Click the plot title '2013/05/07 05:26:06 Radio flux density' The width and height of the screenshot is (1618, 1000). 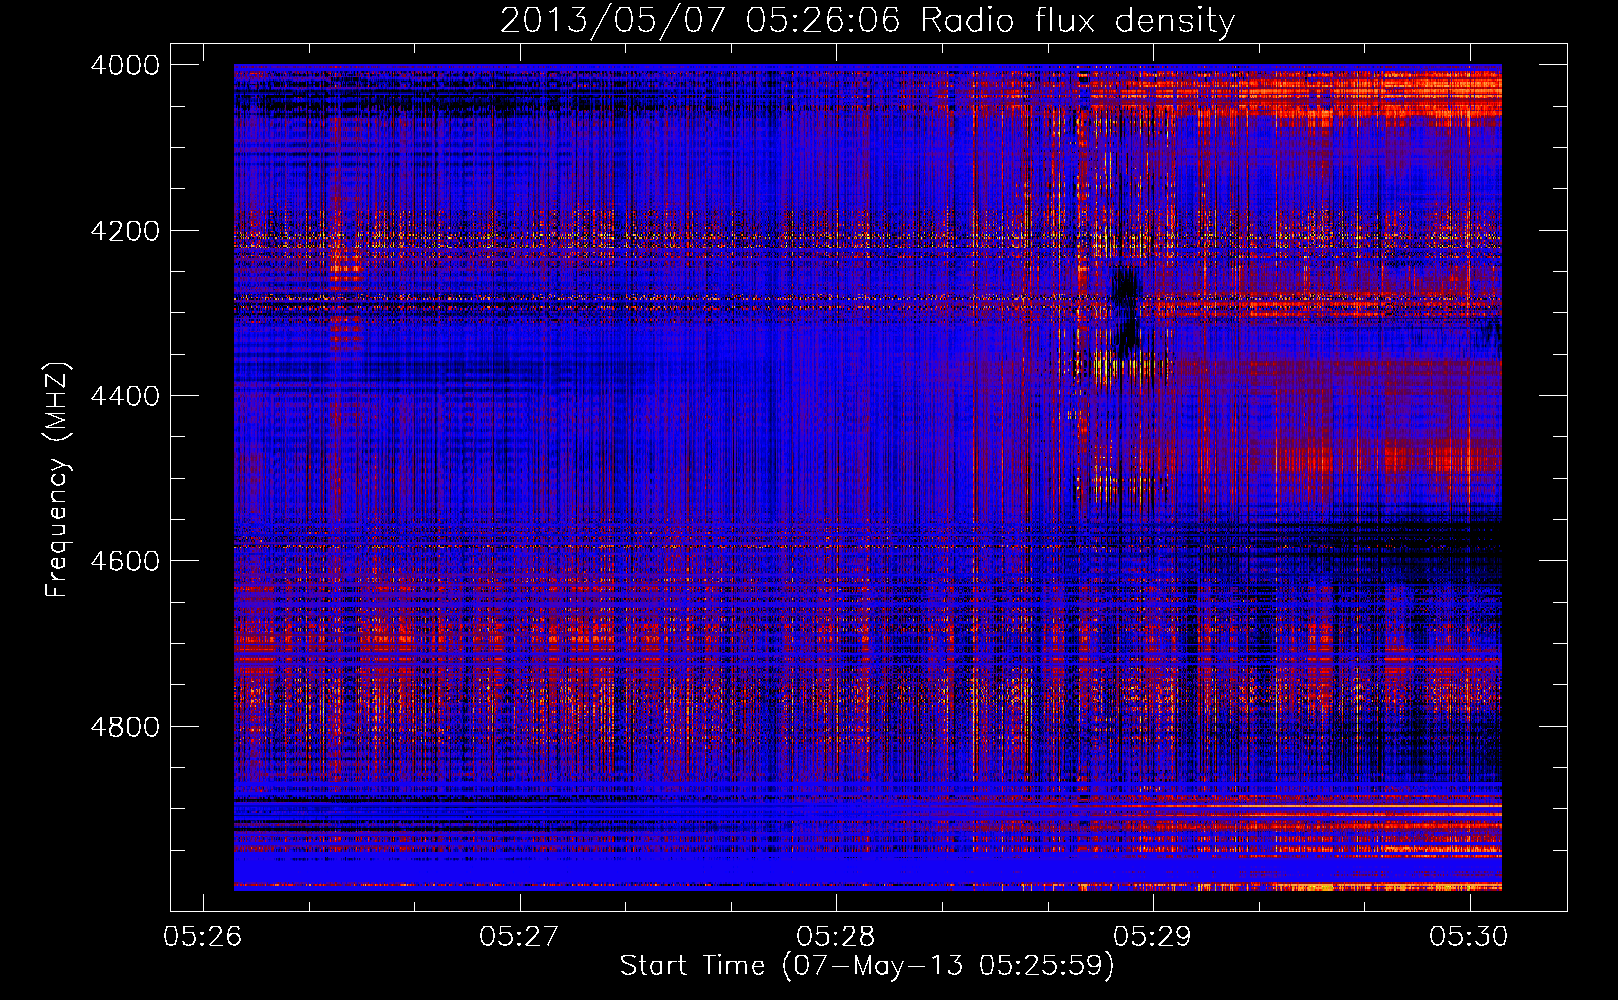click(867, 20)
